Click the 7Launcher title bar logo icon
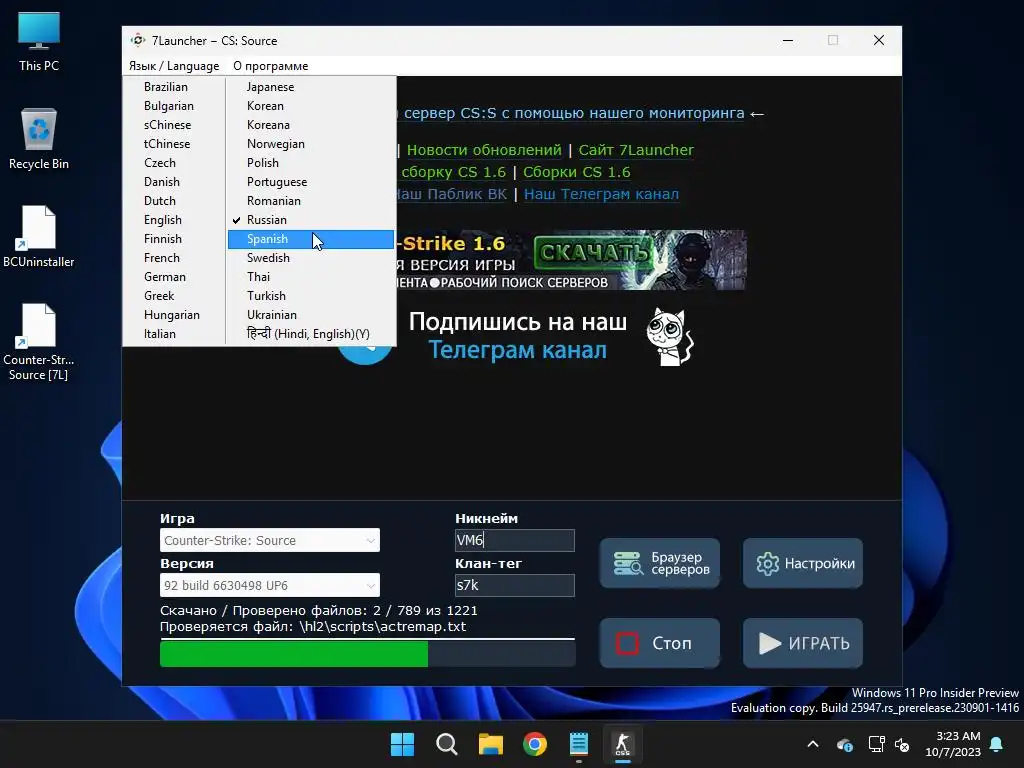This screenshot has width=1024, height=768. pyautogui.click(x=138, y=40)
